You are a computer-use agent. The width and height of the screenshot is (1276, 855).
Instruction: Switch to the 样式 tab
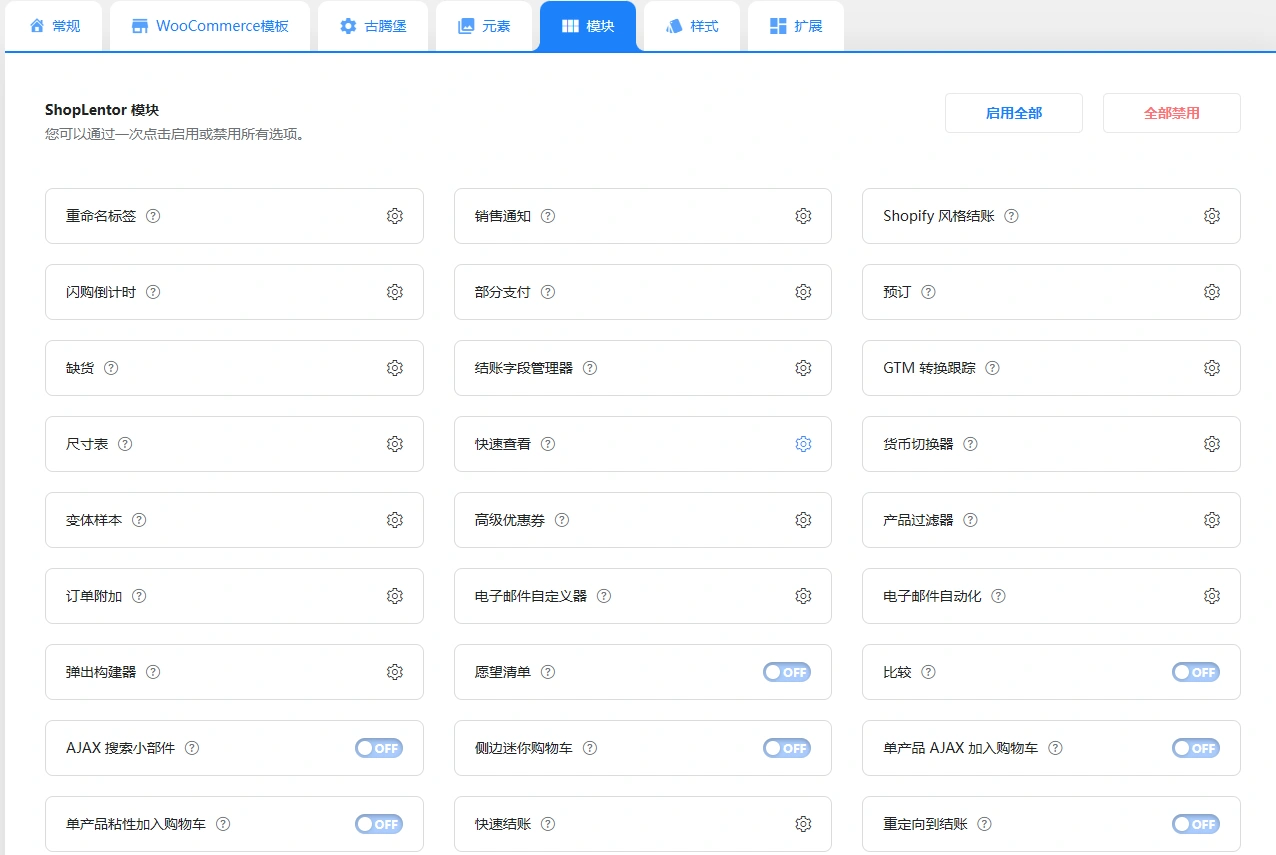[691, 26]
